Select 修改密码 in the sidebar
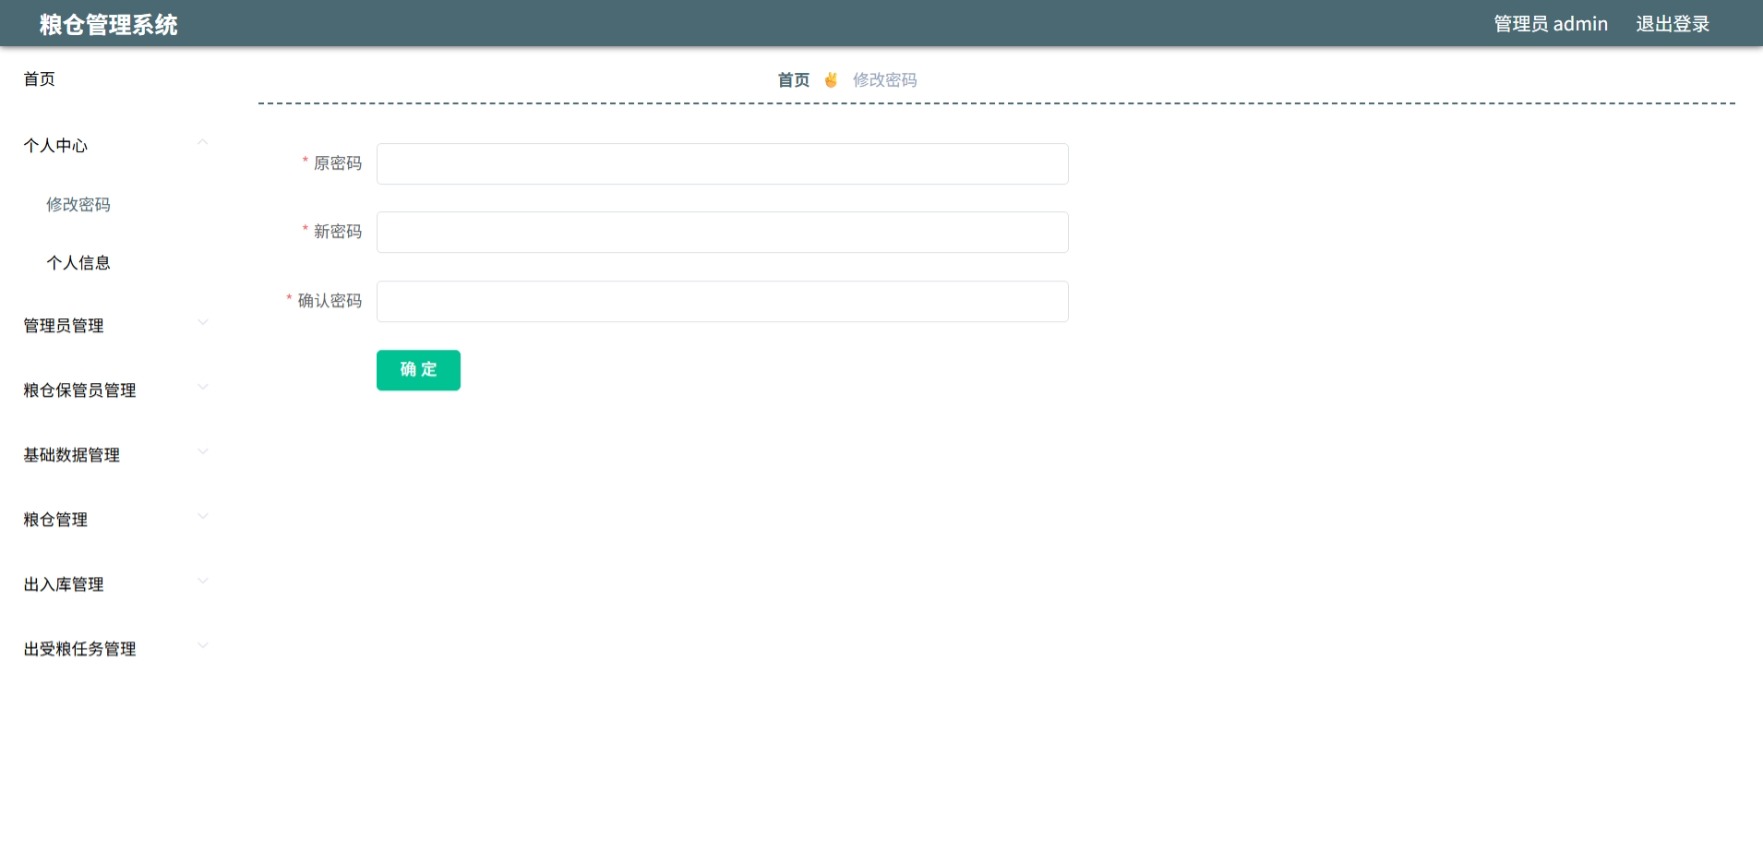 78,204
